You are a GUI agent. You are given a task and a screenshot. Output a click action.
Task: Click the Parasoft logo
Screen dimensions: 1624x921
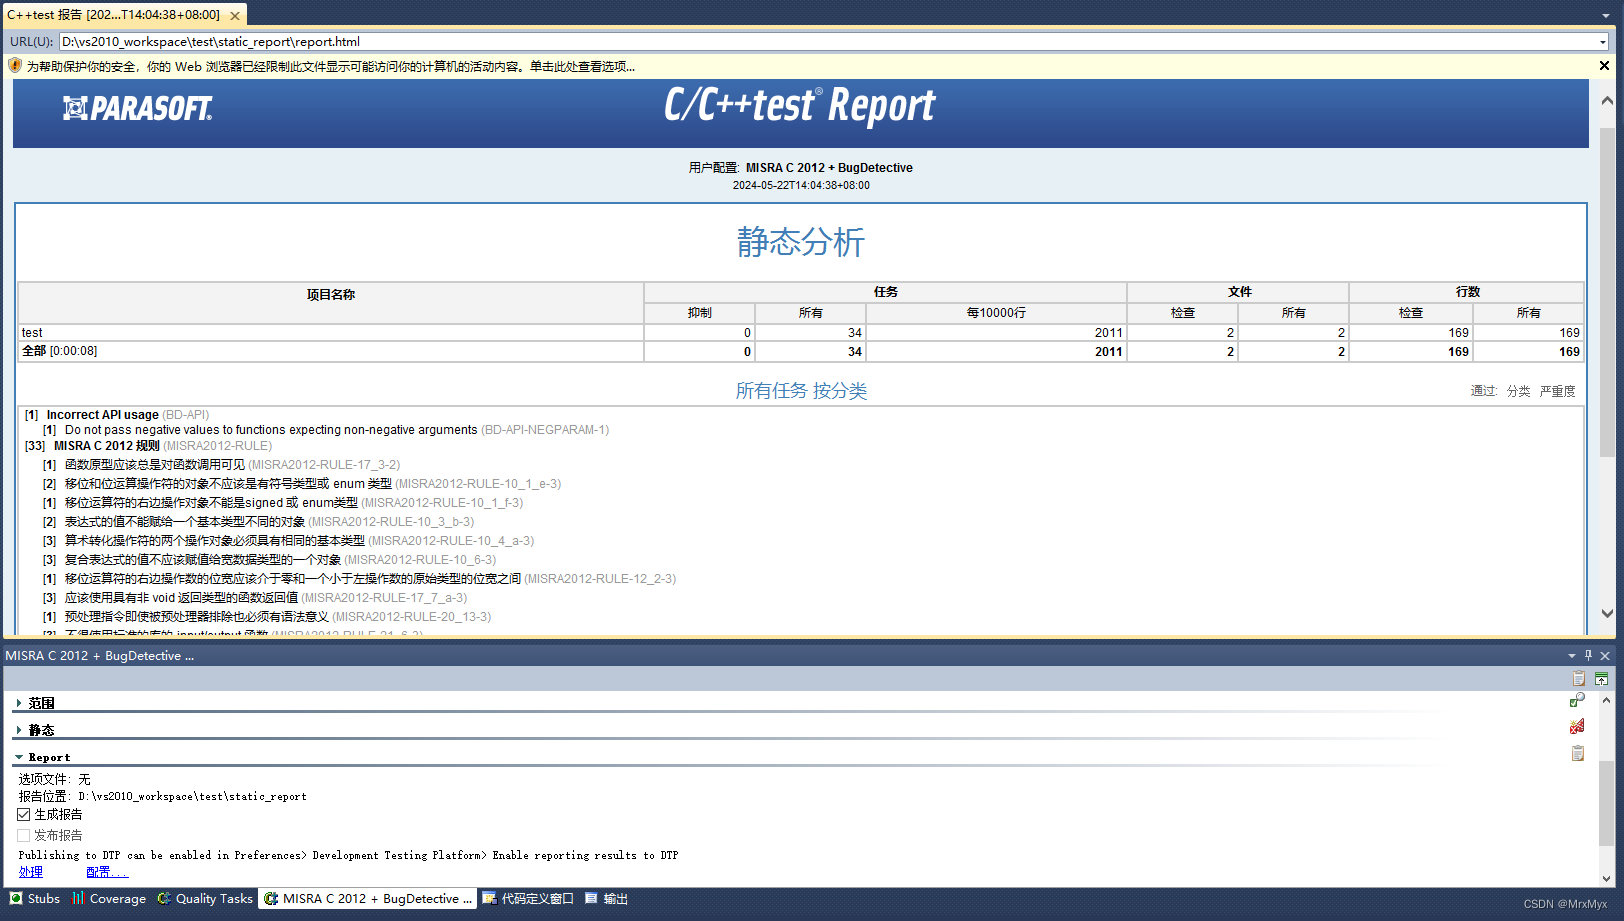(x=138, y=108)
